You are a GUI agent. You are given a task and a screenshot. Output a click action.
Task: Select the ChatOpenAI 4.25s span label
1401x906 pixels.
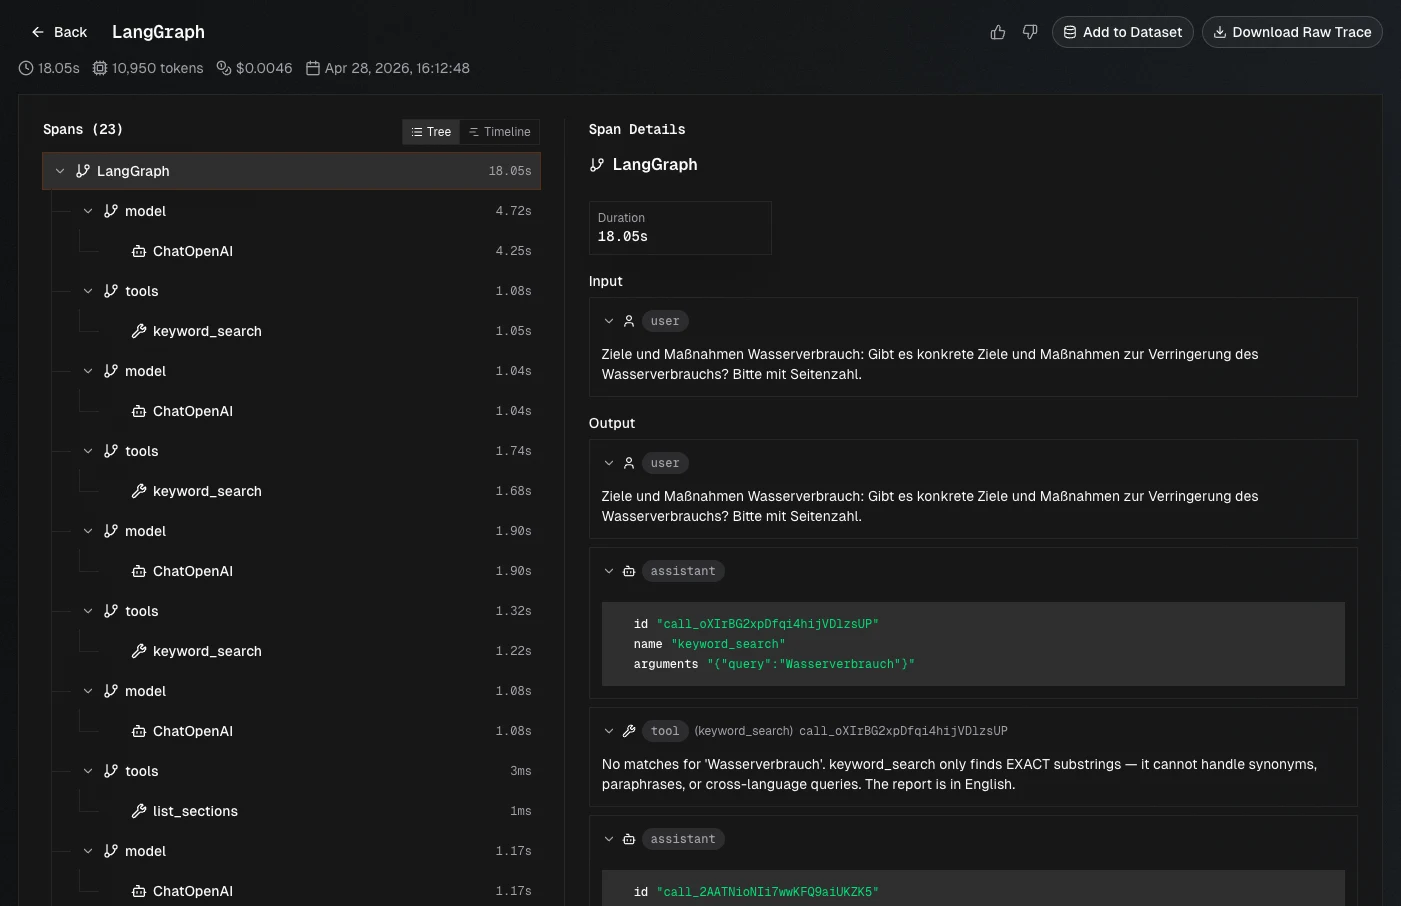(x=193, y=251)
